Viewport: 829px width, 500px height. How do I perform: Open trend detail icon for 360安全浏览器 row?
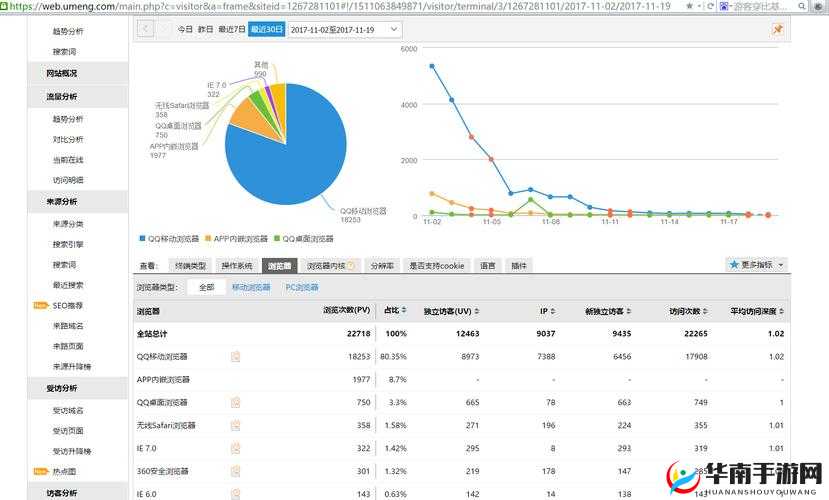pyautogui.click(x=235, y=471)
